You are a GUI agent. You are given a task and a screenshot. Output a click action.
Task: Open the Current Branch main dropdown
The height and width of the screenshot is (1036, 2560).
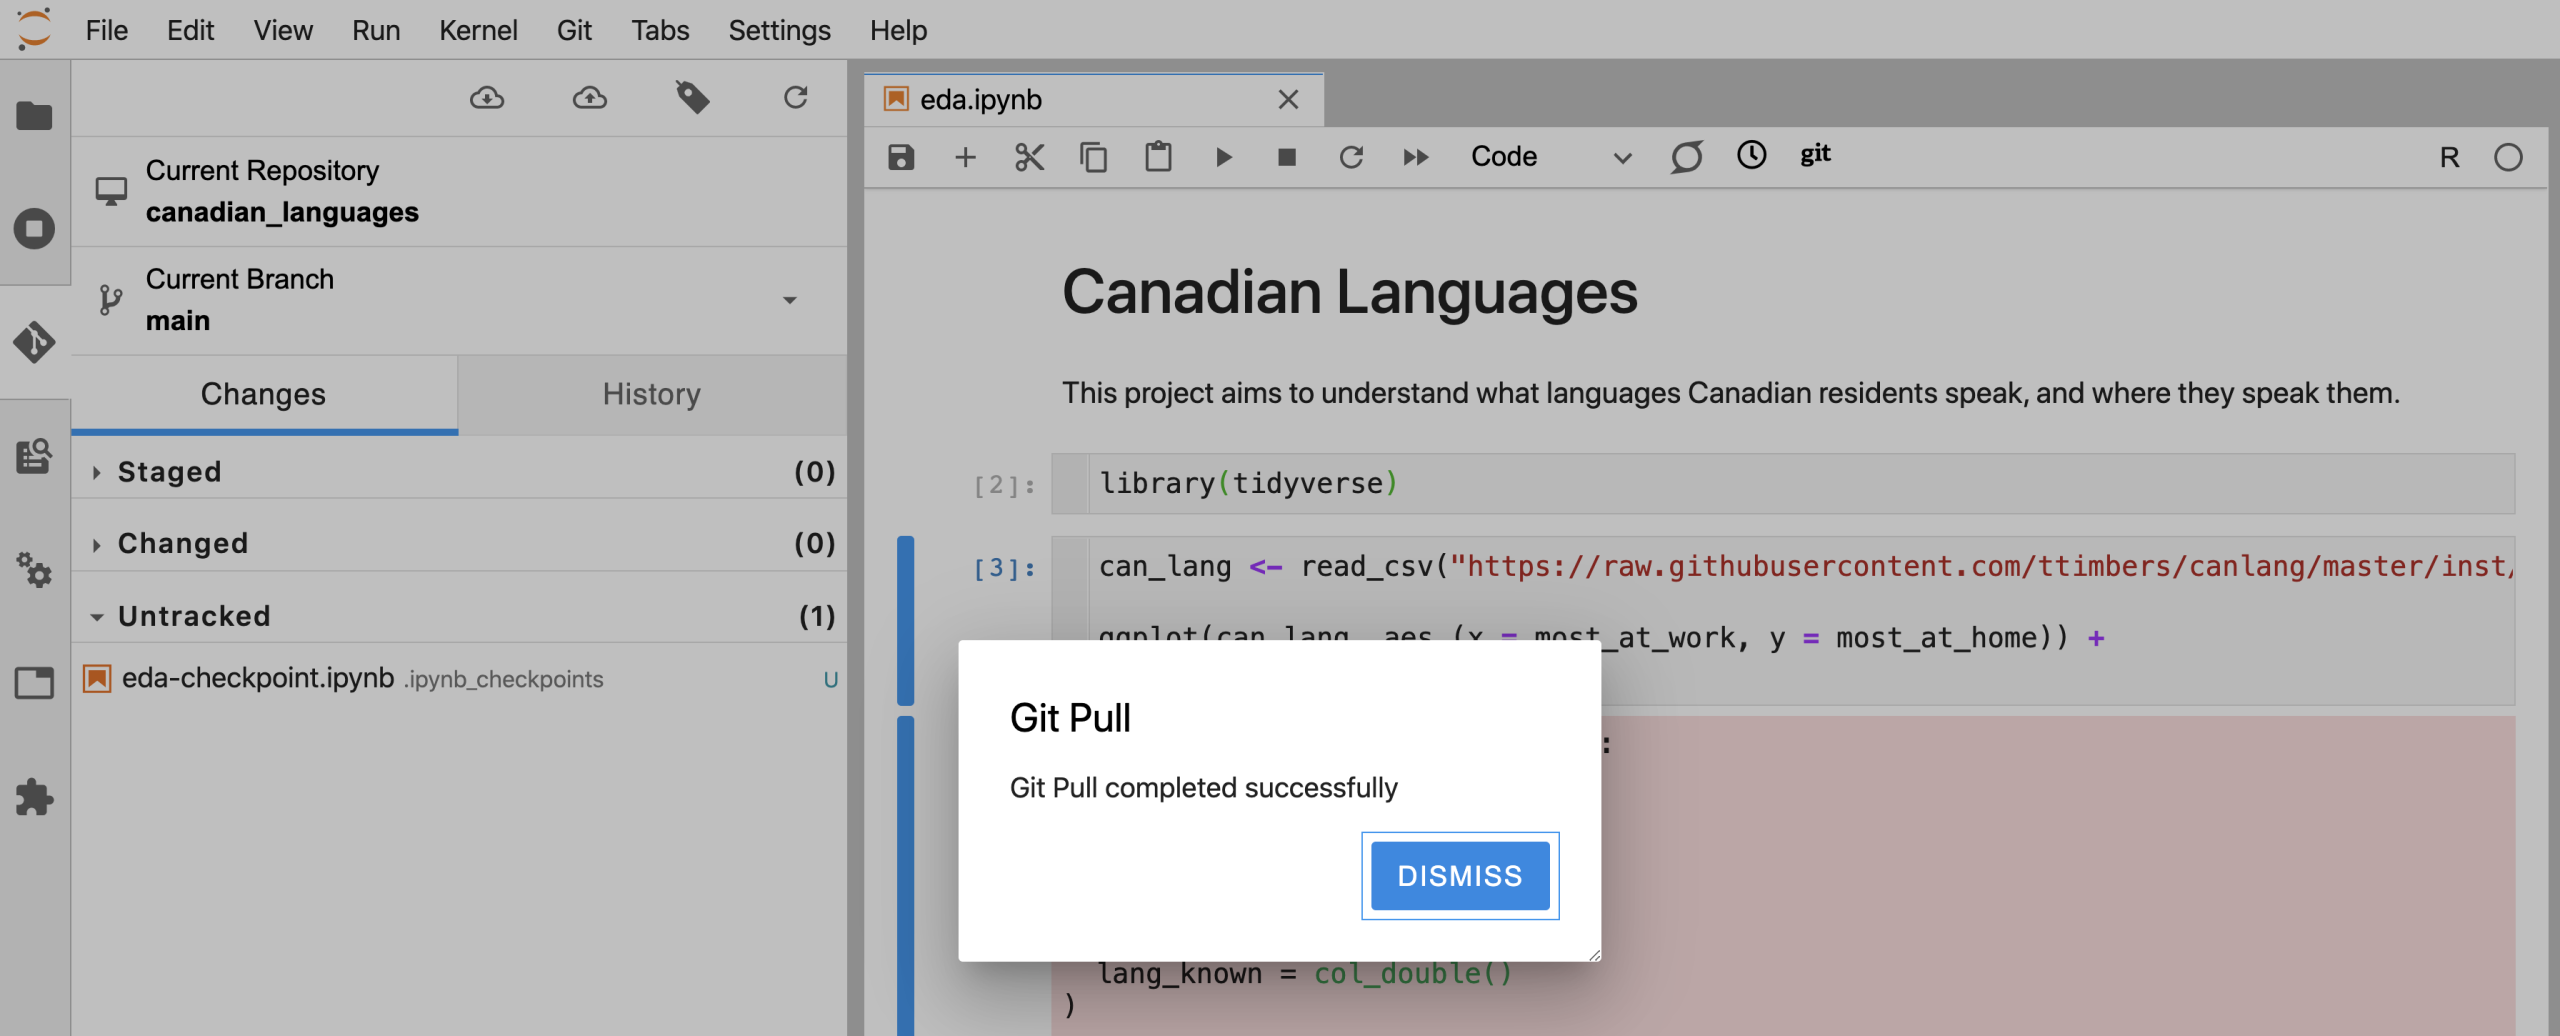pyautogui.click(x=789, y=300)
